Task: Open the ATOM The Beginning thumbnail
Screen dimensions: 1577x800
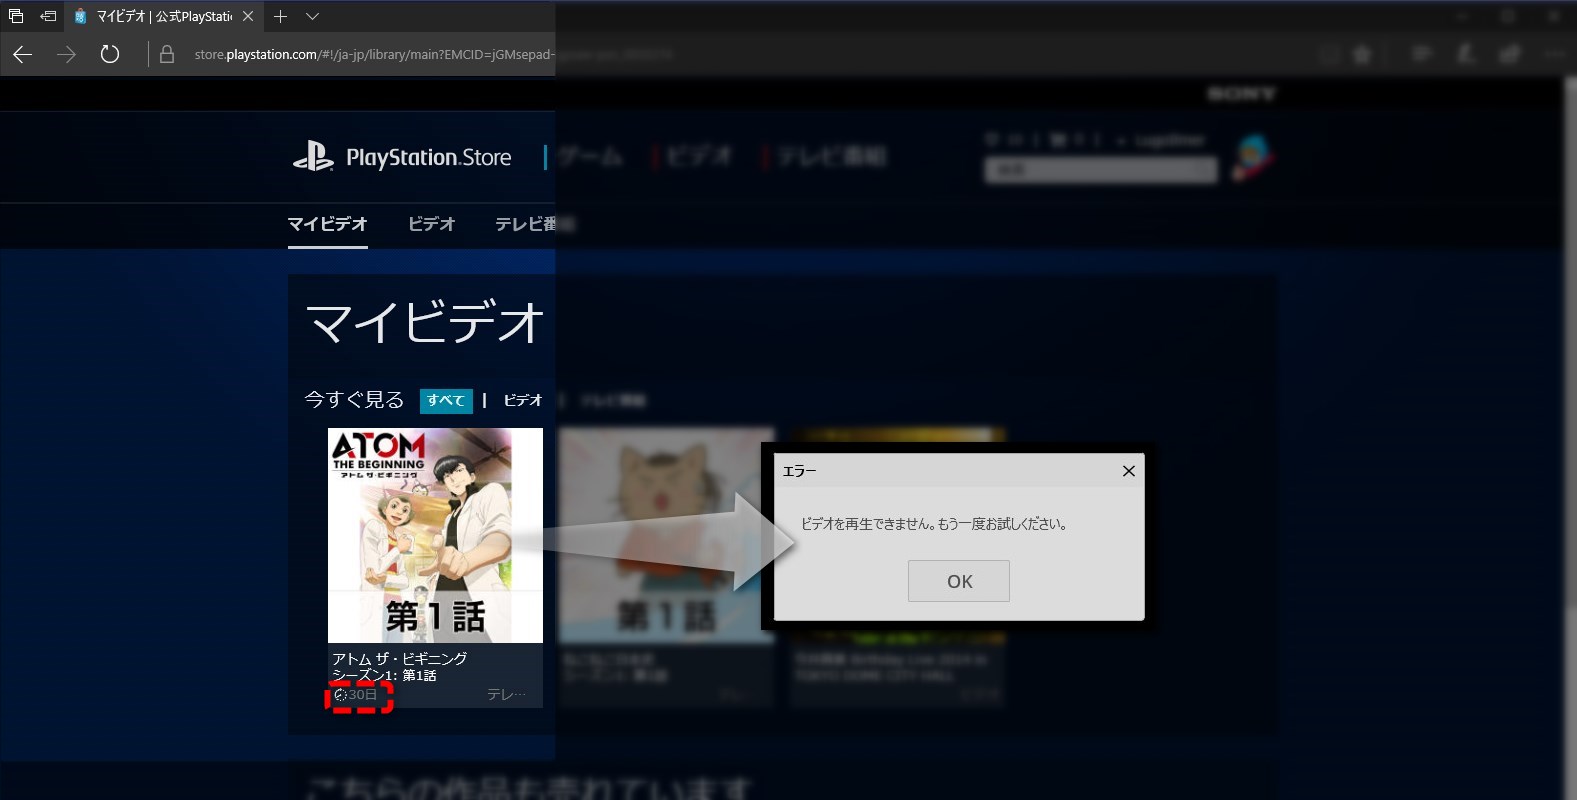Action: tap(435, 535)
